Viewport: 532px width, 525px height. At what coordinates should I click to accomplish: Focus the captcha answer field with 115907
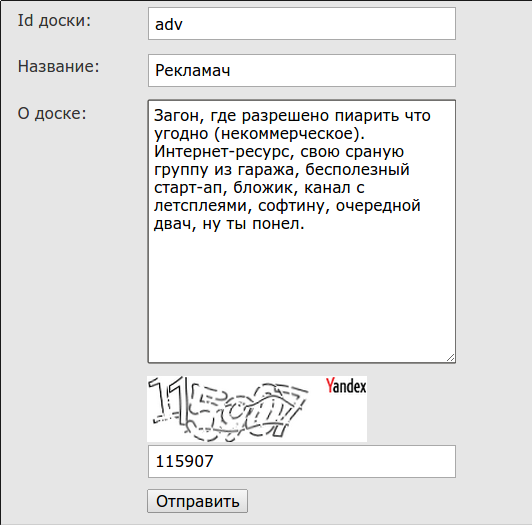tap(302, 462)
